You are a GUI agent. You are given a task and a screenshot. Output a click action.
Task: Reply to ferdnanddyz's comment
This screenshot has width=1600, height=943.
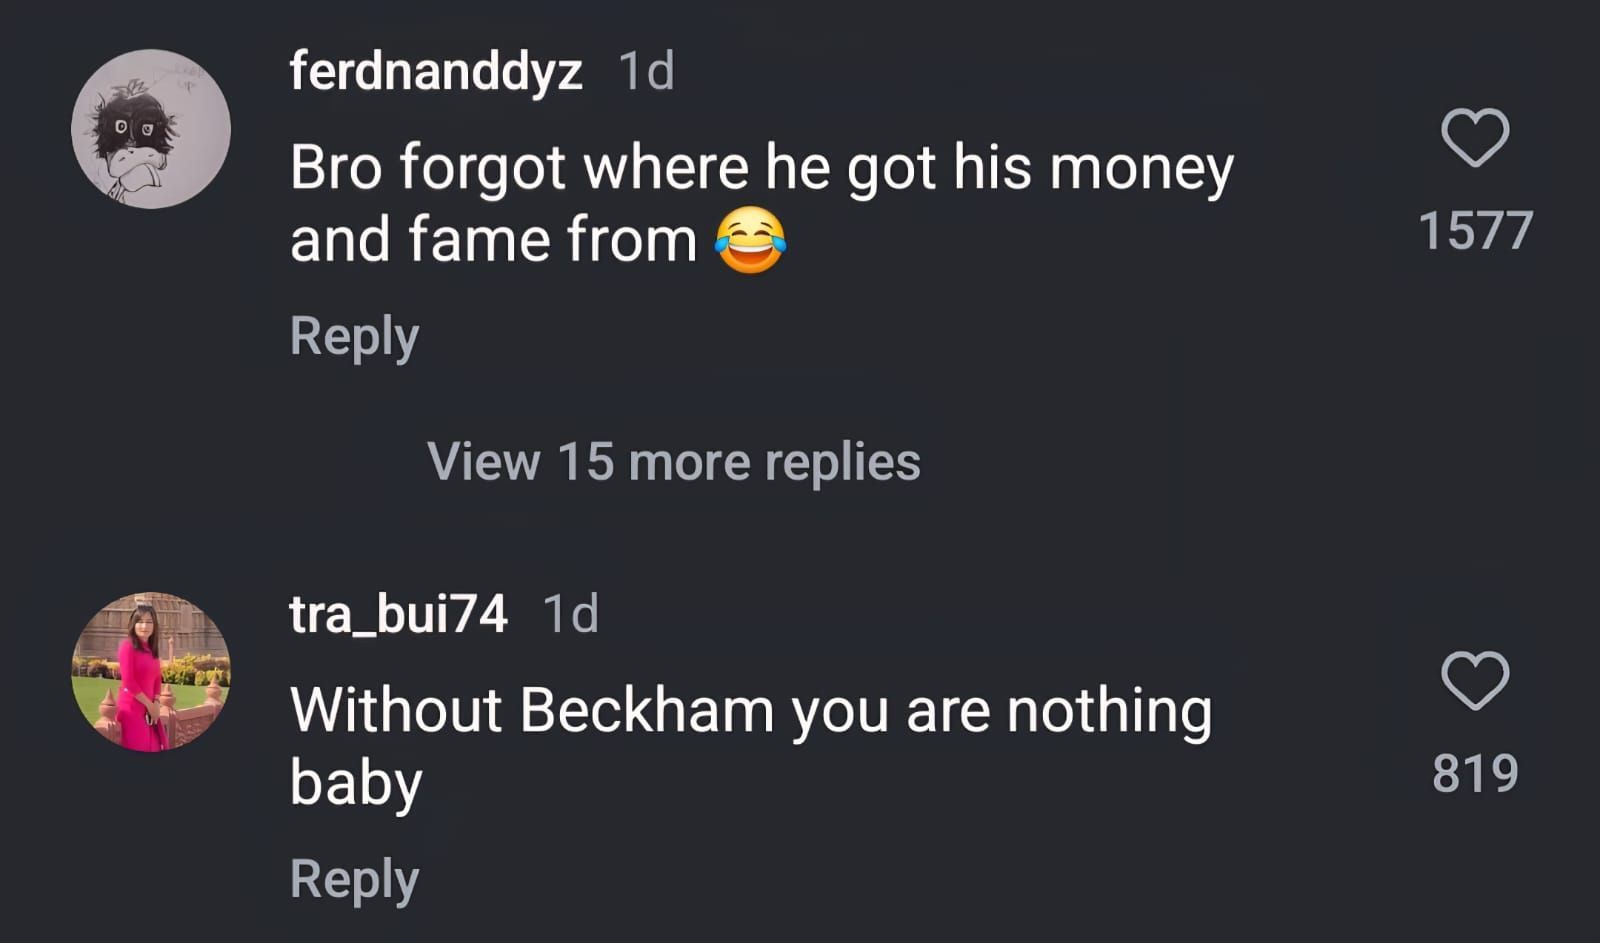pyautogui.click(x=354, y=336)
